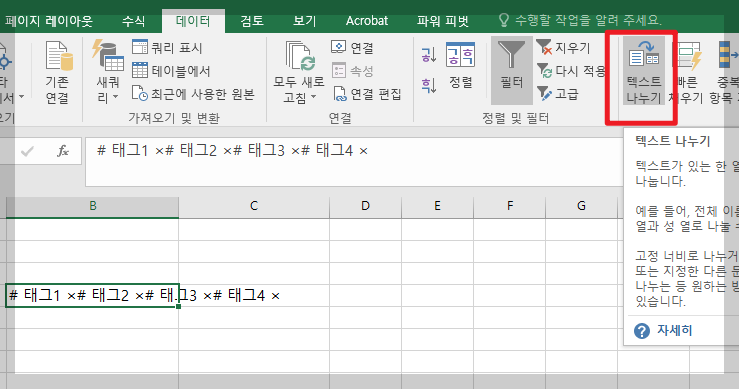Sort descending with the ㅎ-공 arrow icon
The height and width of the screenshot is (389, 739).
pos(428,85)
